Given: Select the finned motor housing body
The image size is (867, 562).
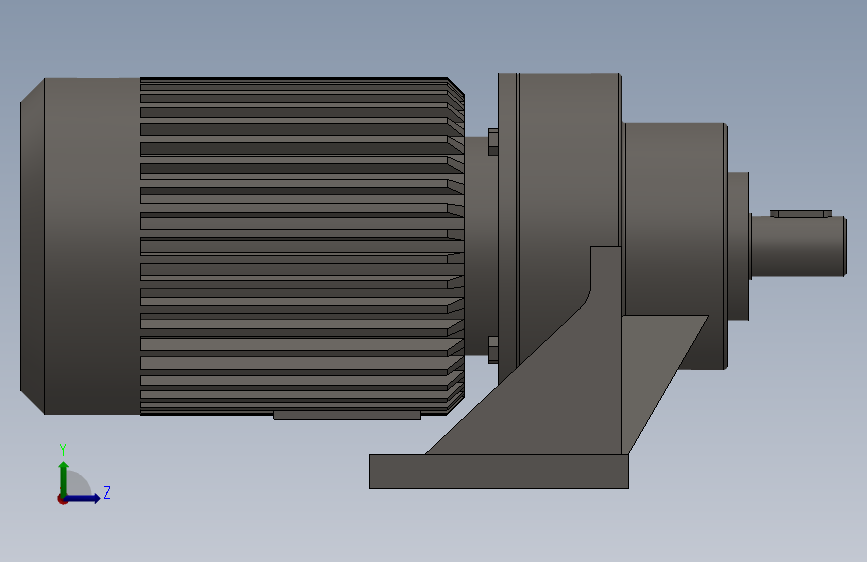Looking at the screenshot, I should click(302, 246).
